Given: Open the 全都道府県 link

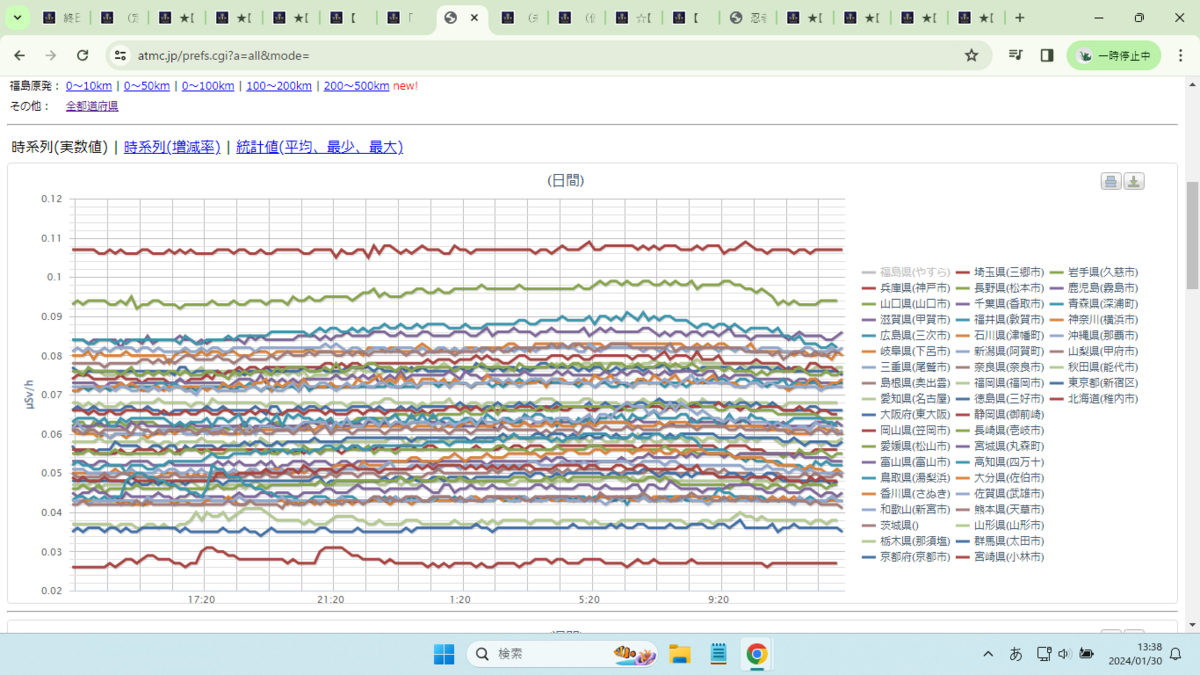Looking at the screenshot, I should pyautogui.click(x=92, y=106).
